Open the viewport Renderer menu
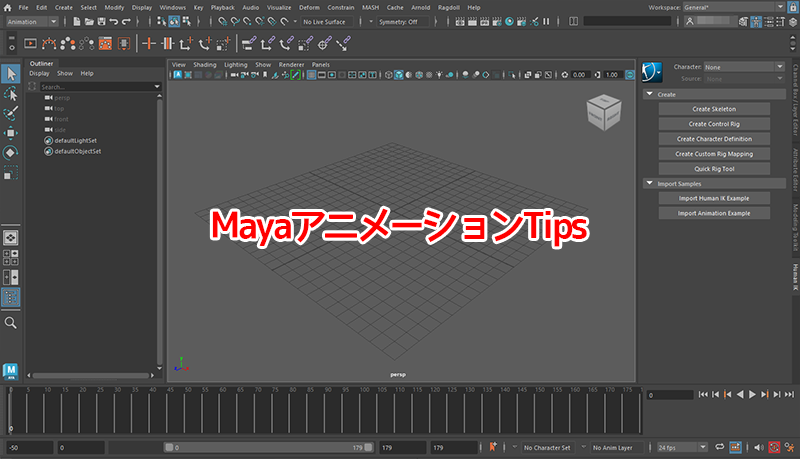The image size is (800, 459). pyautogui.click(x=291, y=65)
